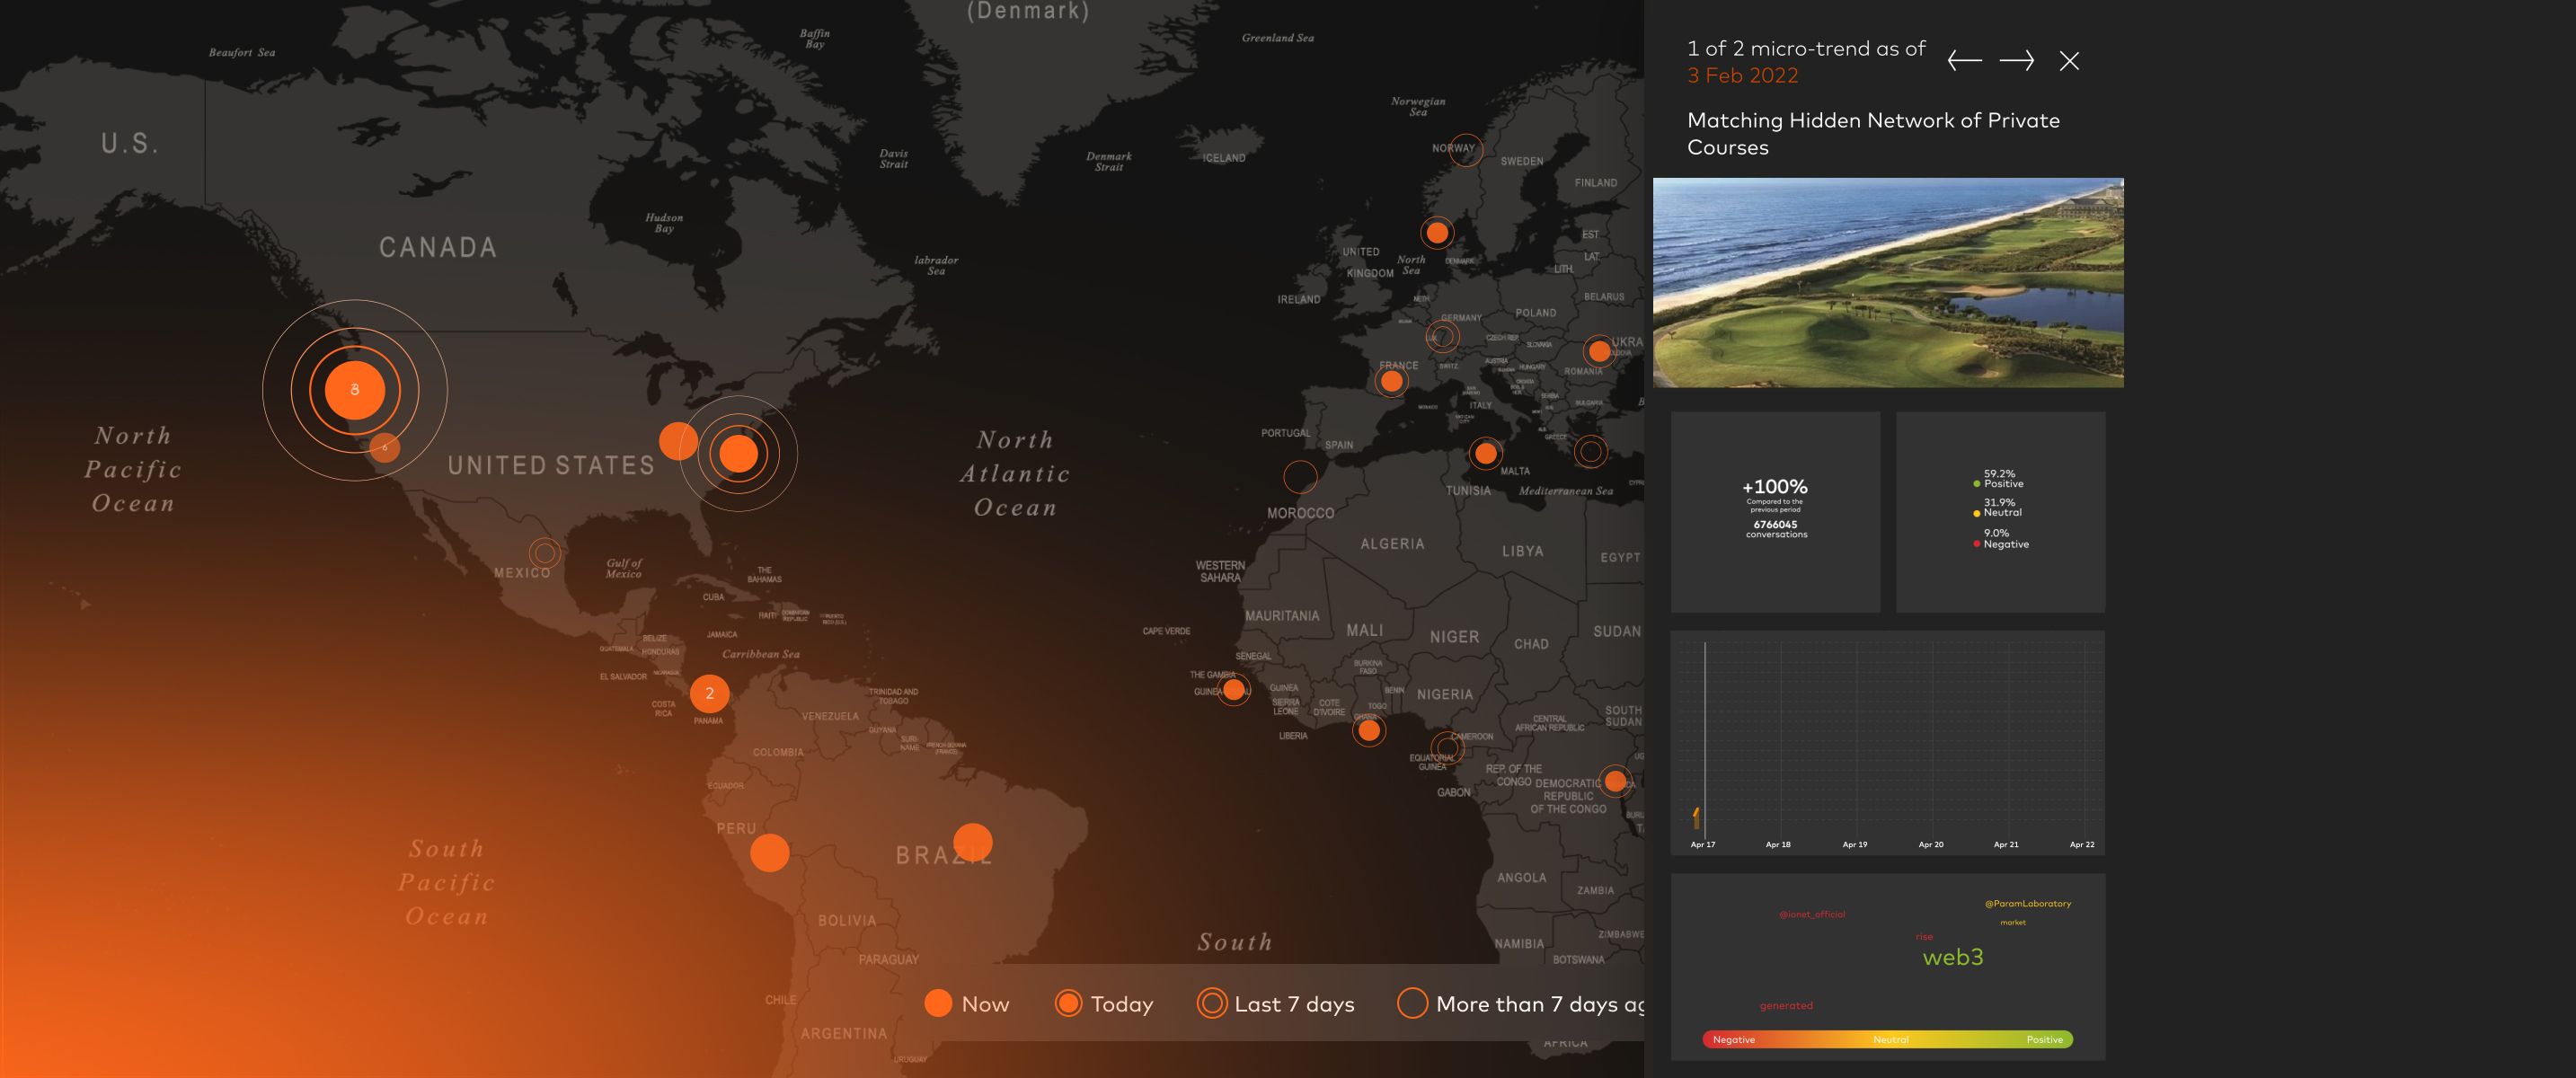Toggle the Today legend filter
Viewport: 2576px width, 1078px height.
(x=1104, y=1004)
